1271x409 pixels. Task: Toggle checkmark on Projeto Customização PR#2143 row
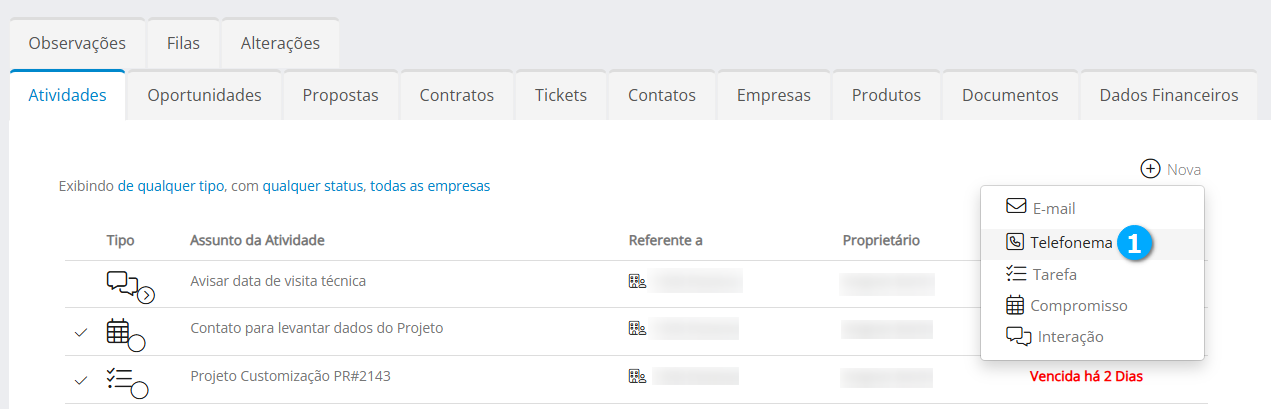81,380
